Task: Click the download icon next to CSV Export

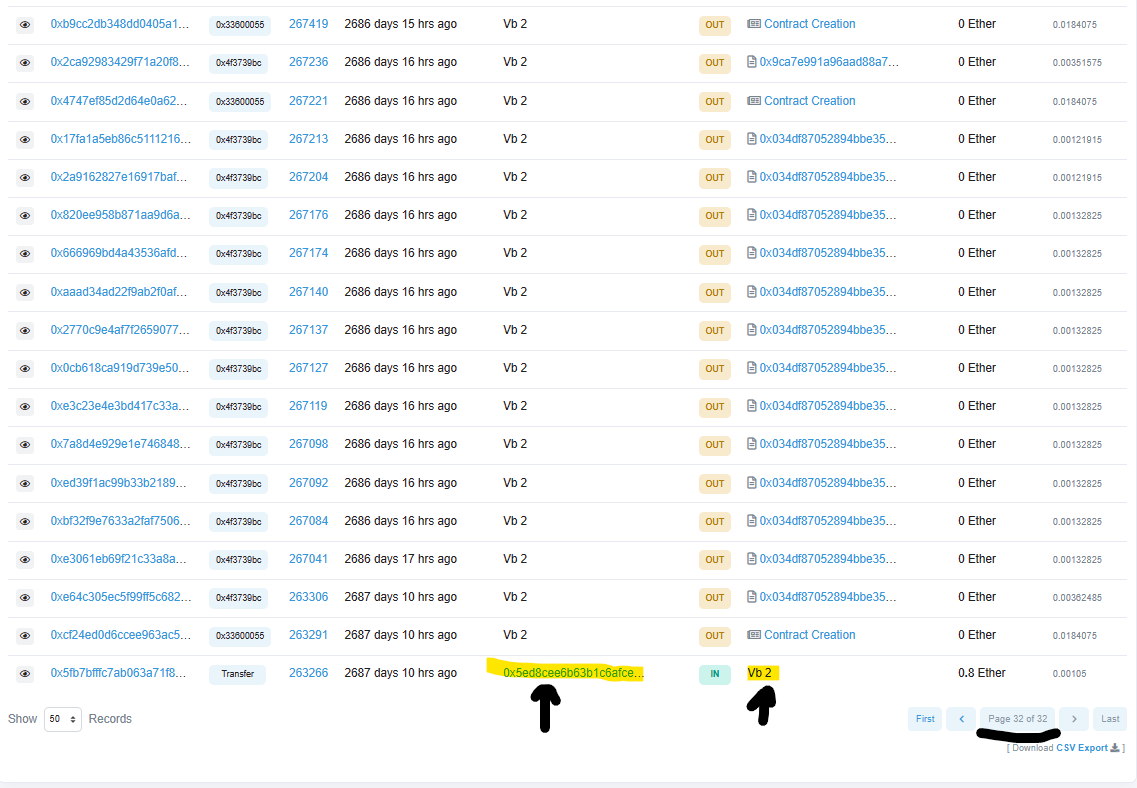Action: pos(1115,748)
